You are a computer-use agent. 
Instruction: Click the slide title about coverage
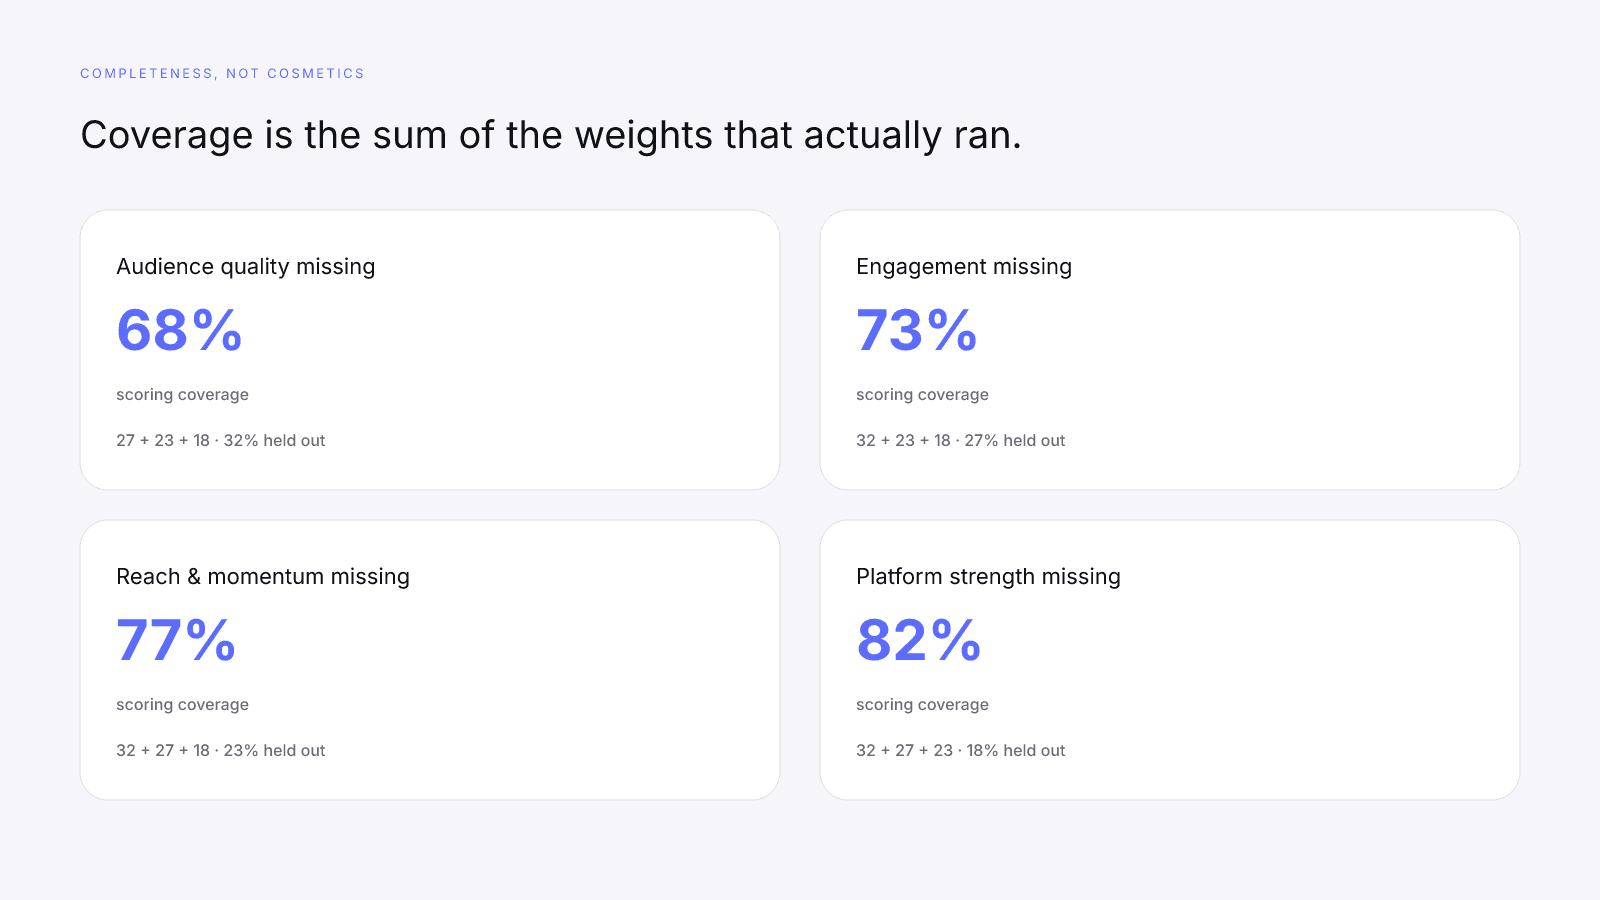tap(551, 135)
